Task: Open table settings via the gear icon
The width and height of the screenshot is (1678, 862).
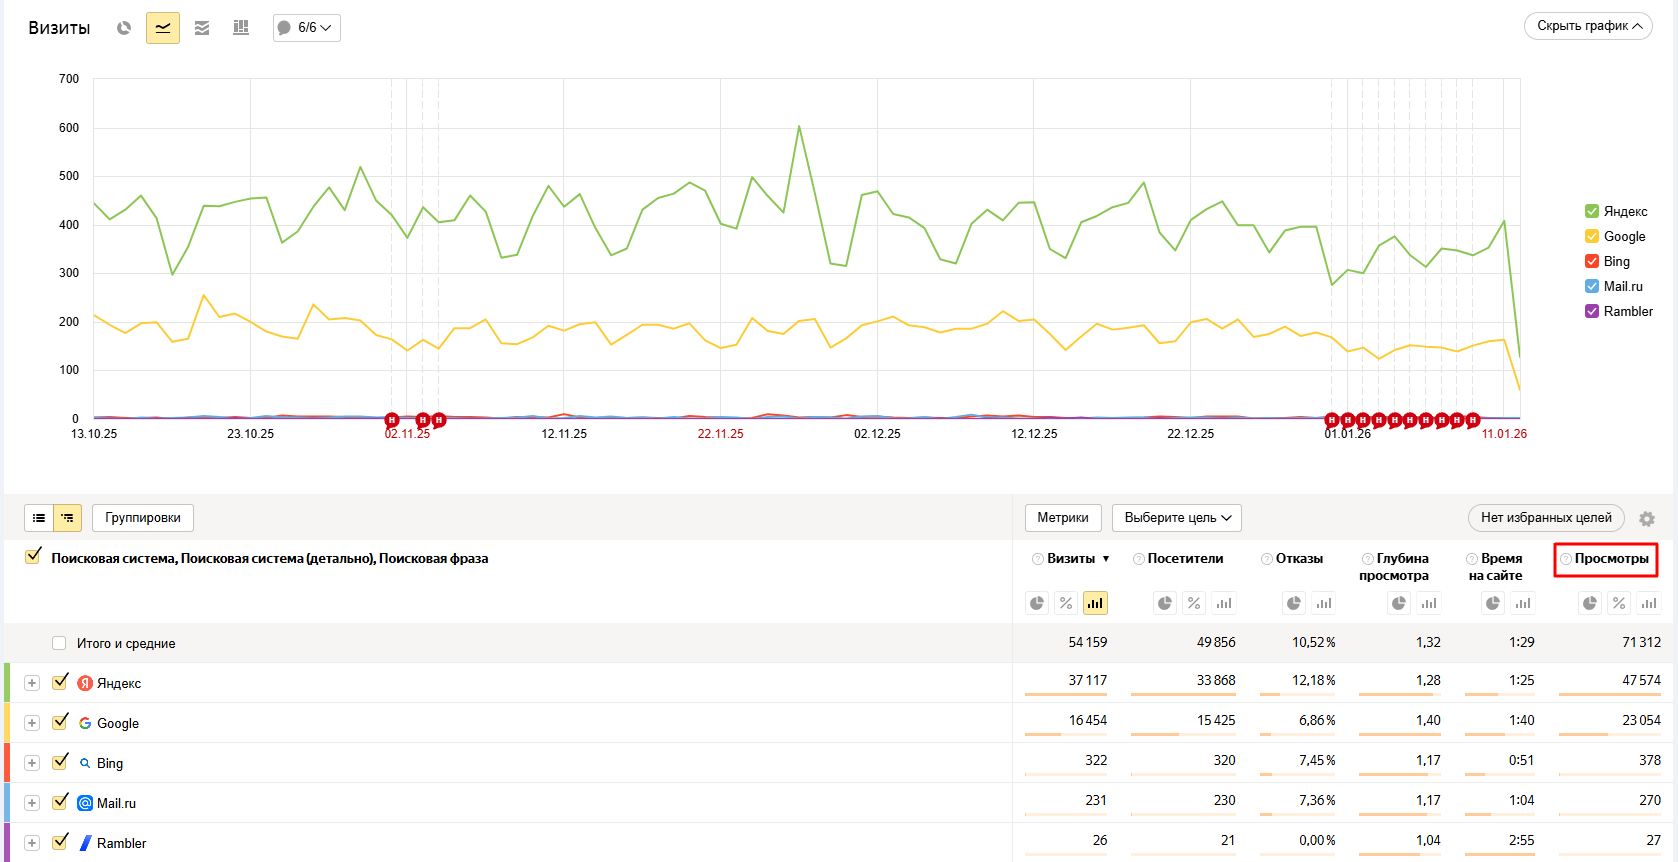Action: point(1647,519)
